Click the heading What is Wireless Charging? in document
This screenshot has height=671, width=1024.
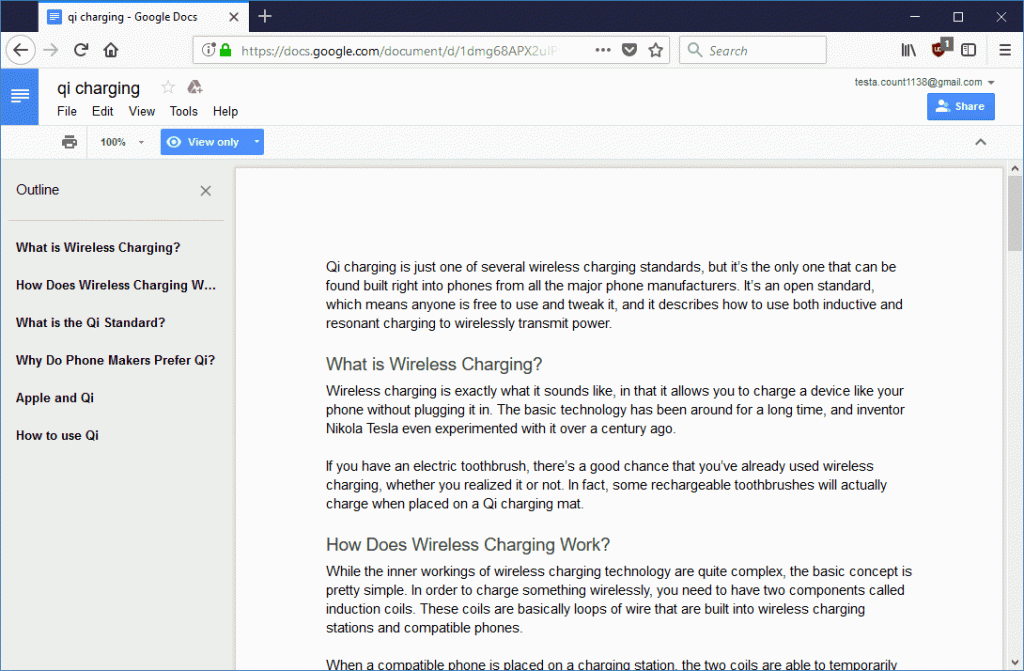point(434,365)
